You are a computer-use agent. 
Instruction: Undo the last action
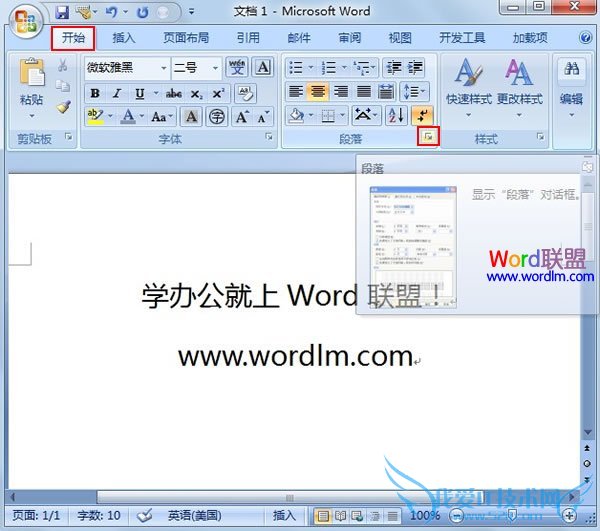111,12
